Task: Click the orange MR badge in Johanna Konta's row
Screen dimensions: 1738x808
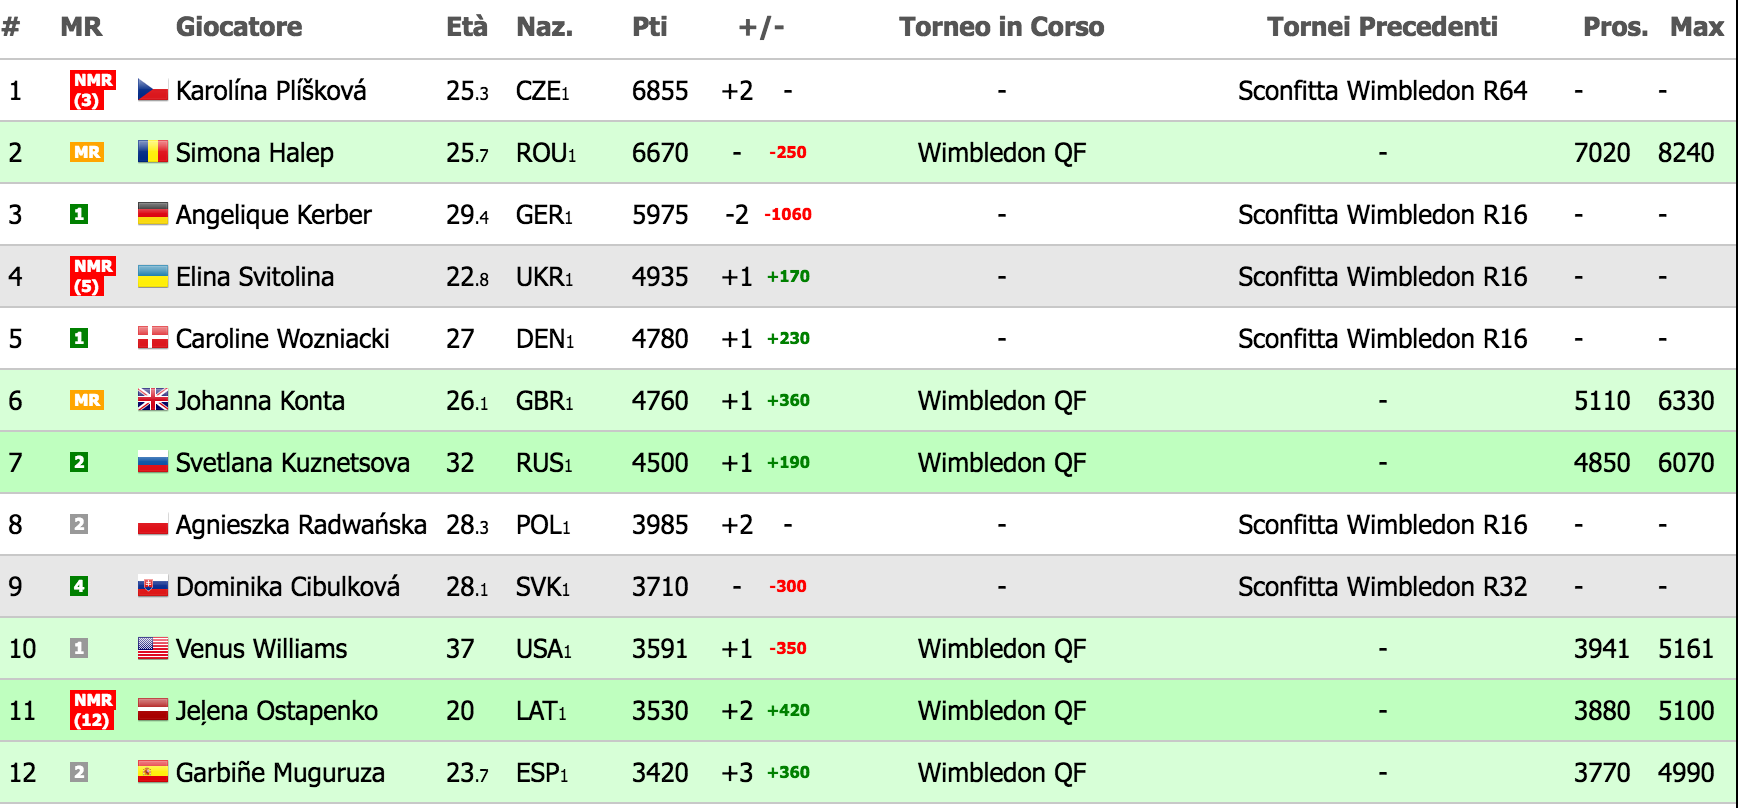Action: coord(87,400)
